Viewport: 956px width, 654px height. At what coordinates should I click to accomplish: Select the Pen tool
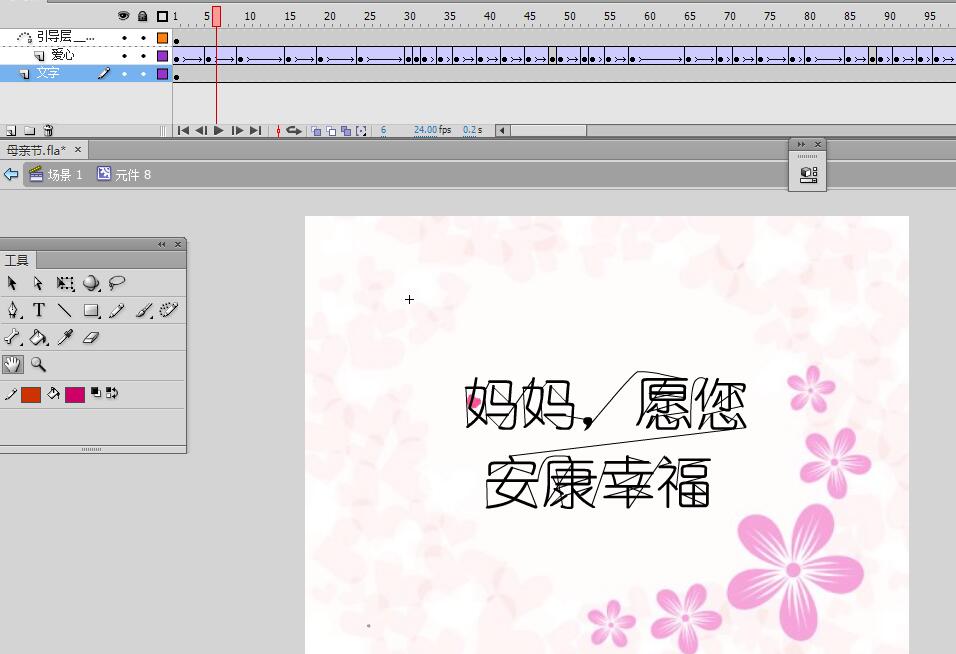click(13, 311)
